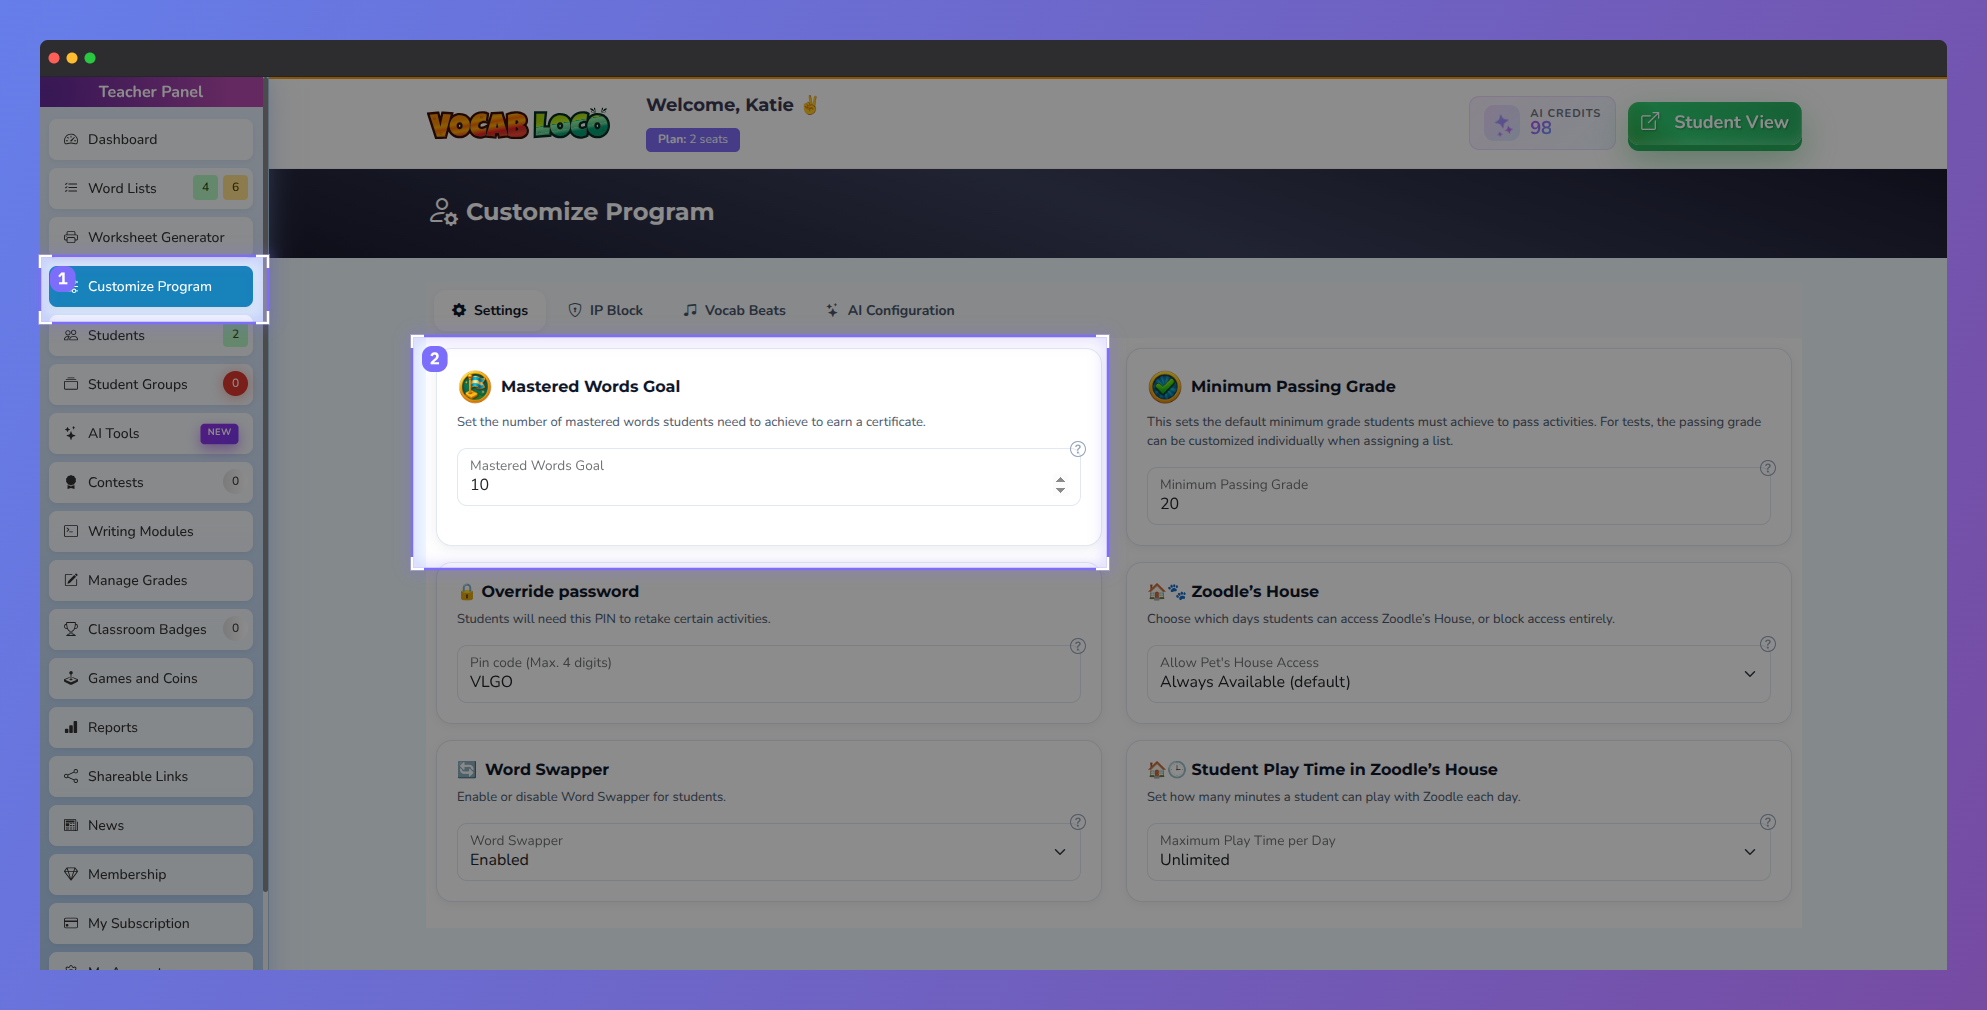The height and width of the screenshot is (1010, 1987).
Task: Open Worksheet Generator in the sidebar
Action: pos(151,237)
